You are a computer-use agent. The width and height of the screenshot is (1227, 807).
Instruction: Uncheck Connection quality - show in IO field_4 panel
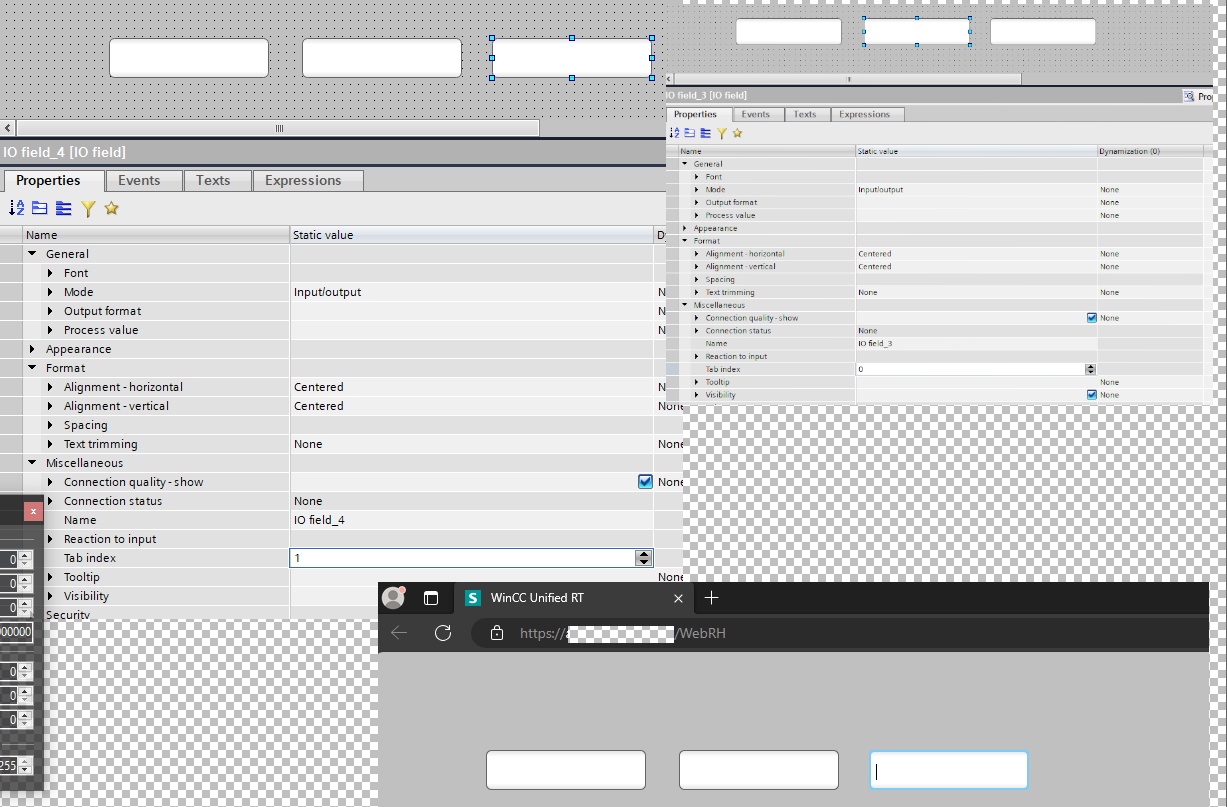click(x=645, y=482)
